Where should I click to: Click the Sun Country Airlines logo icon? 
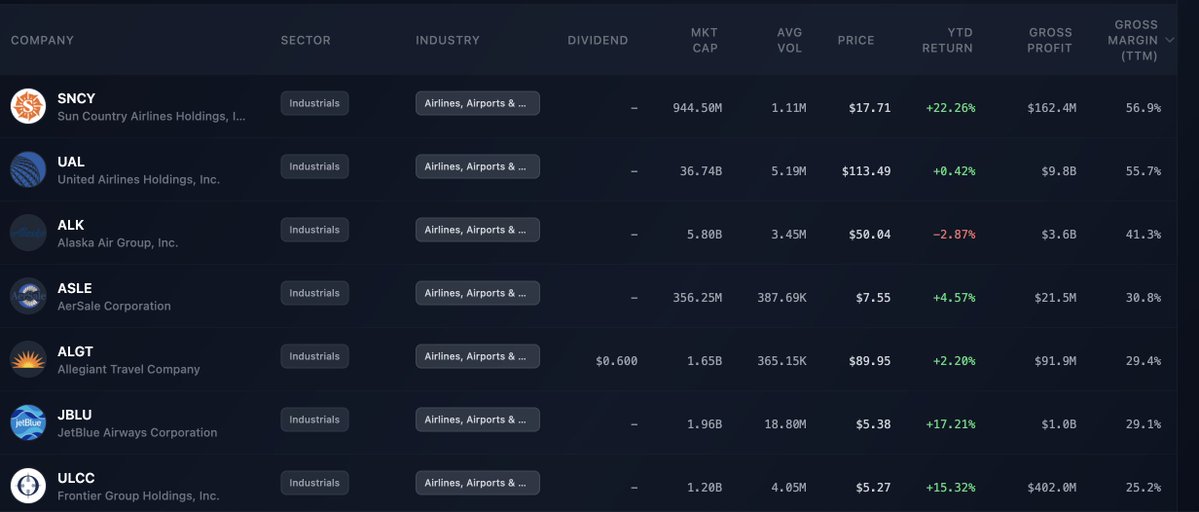coord(28,106)
